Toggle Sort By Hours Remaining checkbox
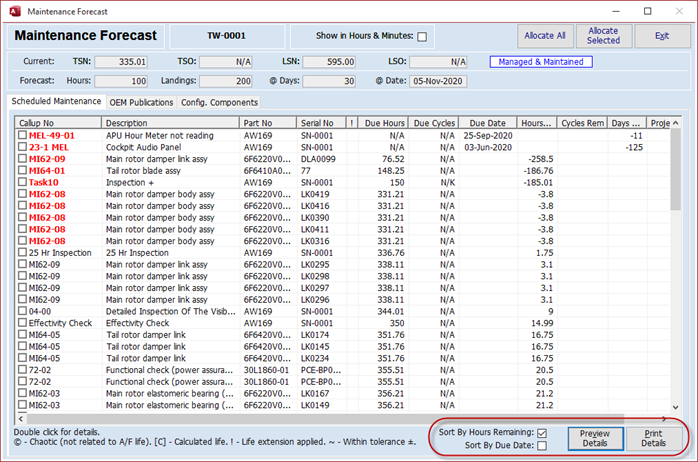 (542, 432)
